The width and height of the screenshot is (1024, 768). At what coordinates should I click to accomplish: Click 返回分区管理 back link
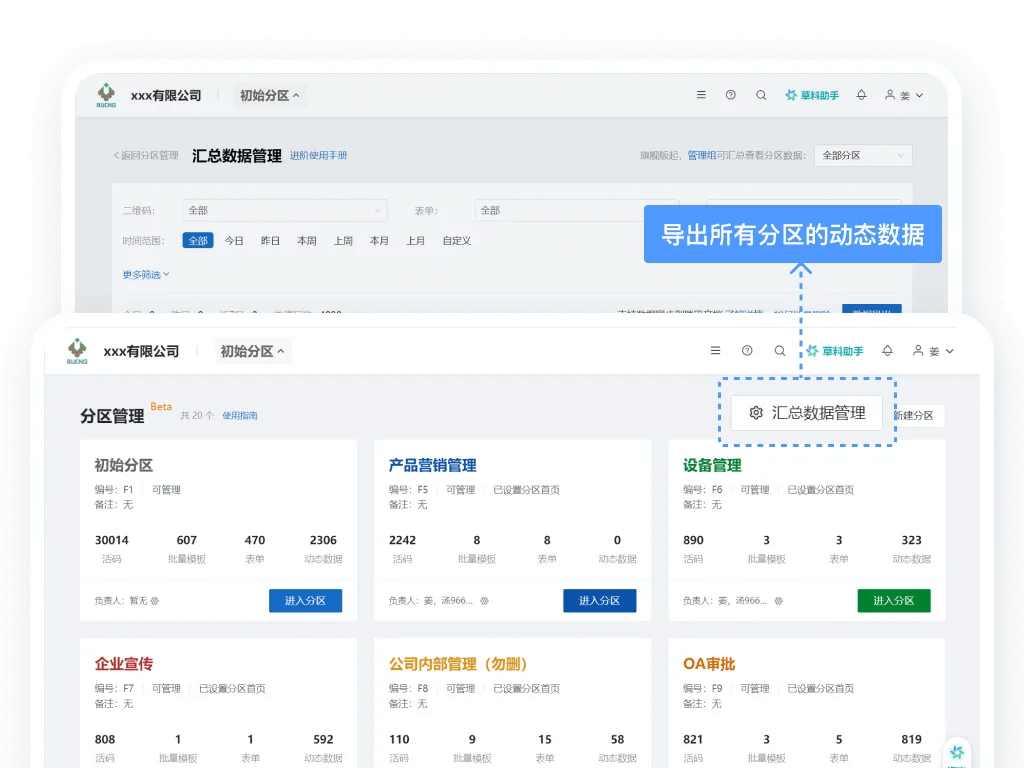[146, 155]
